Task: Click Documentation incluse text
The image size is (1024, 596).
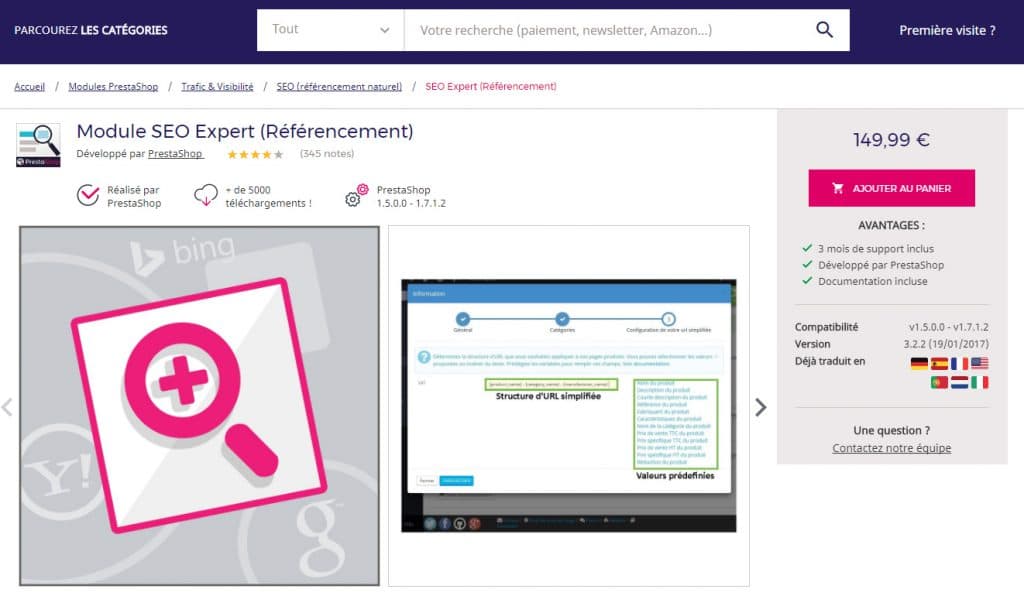Action: [x=872, y=281]
